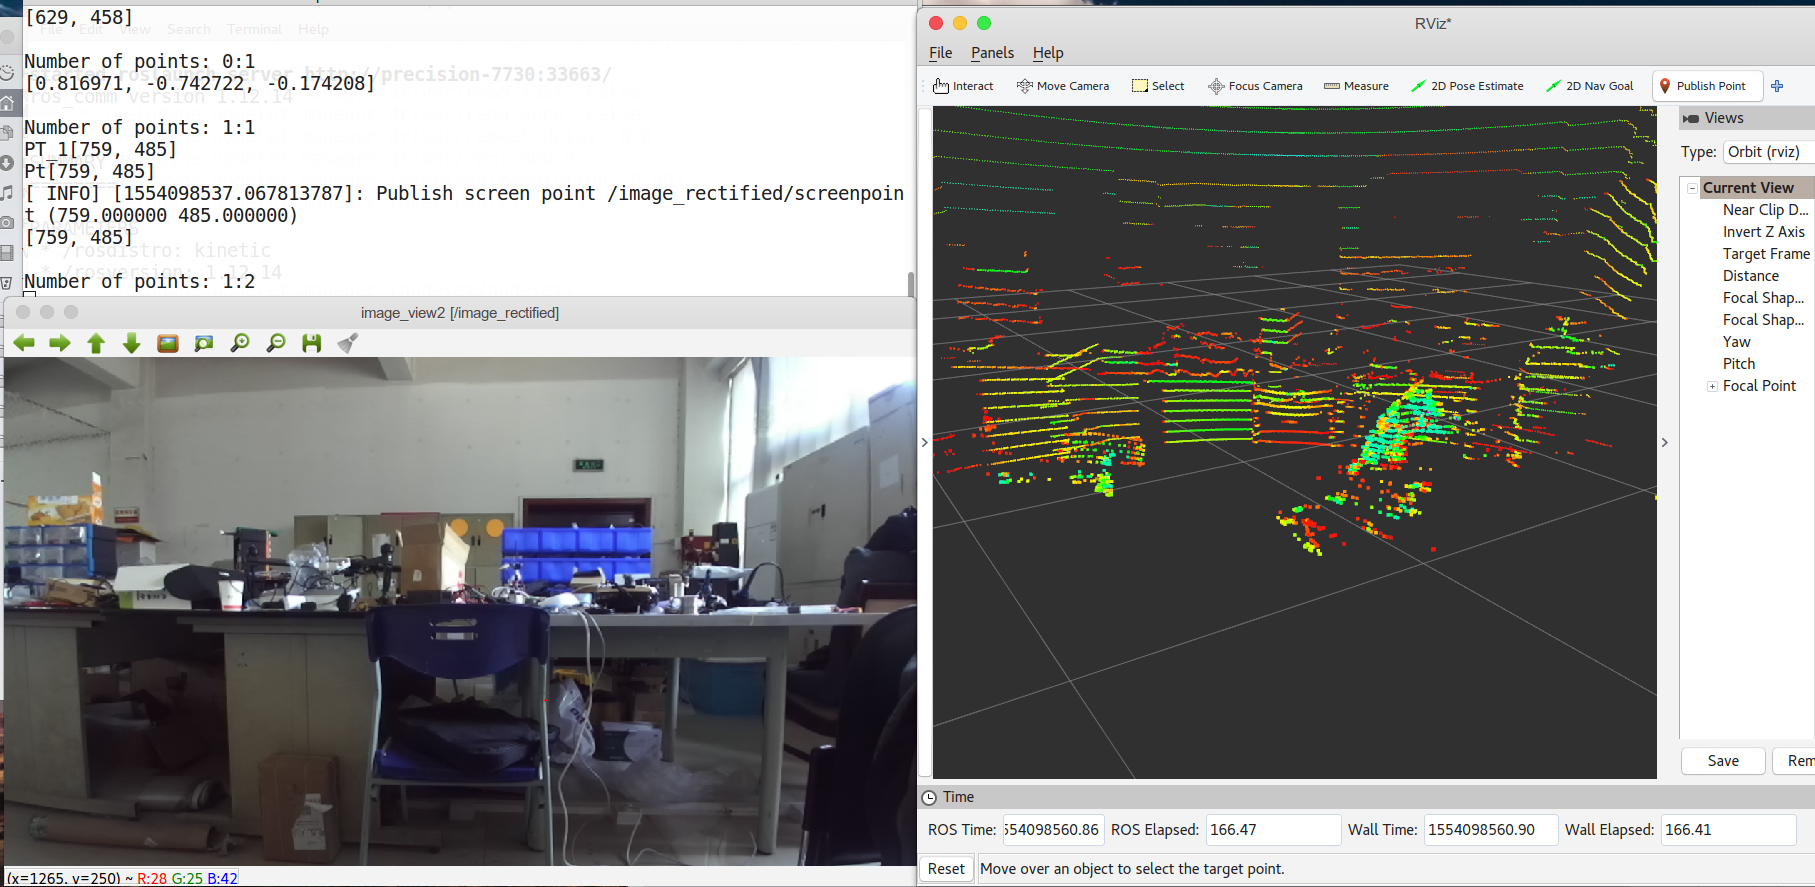The image size is (1815, 887).
Task: Click the Time panel clock icon
Action: pyautogui.click(x=929, y=797)
